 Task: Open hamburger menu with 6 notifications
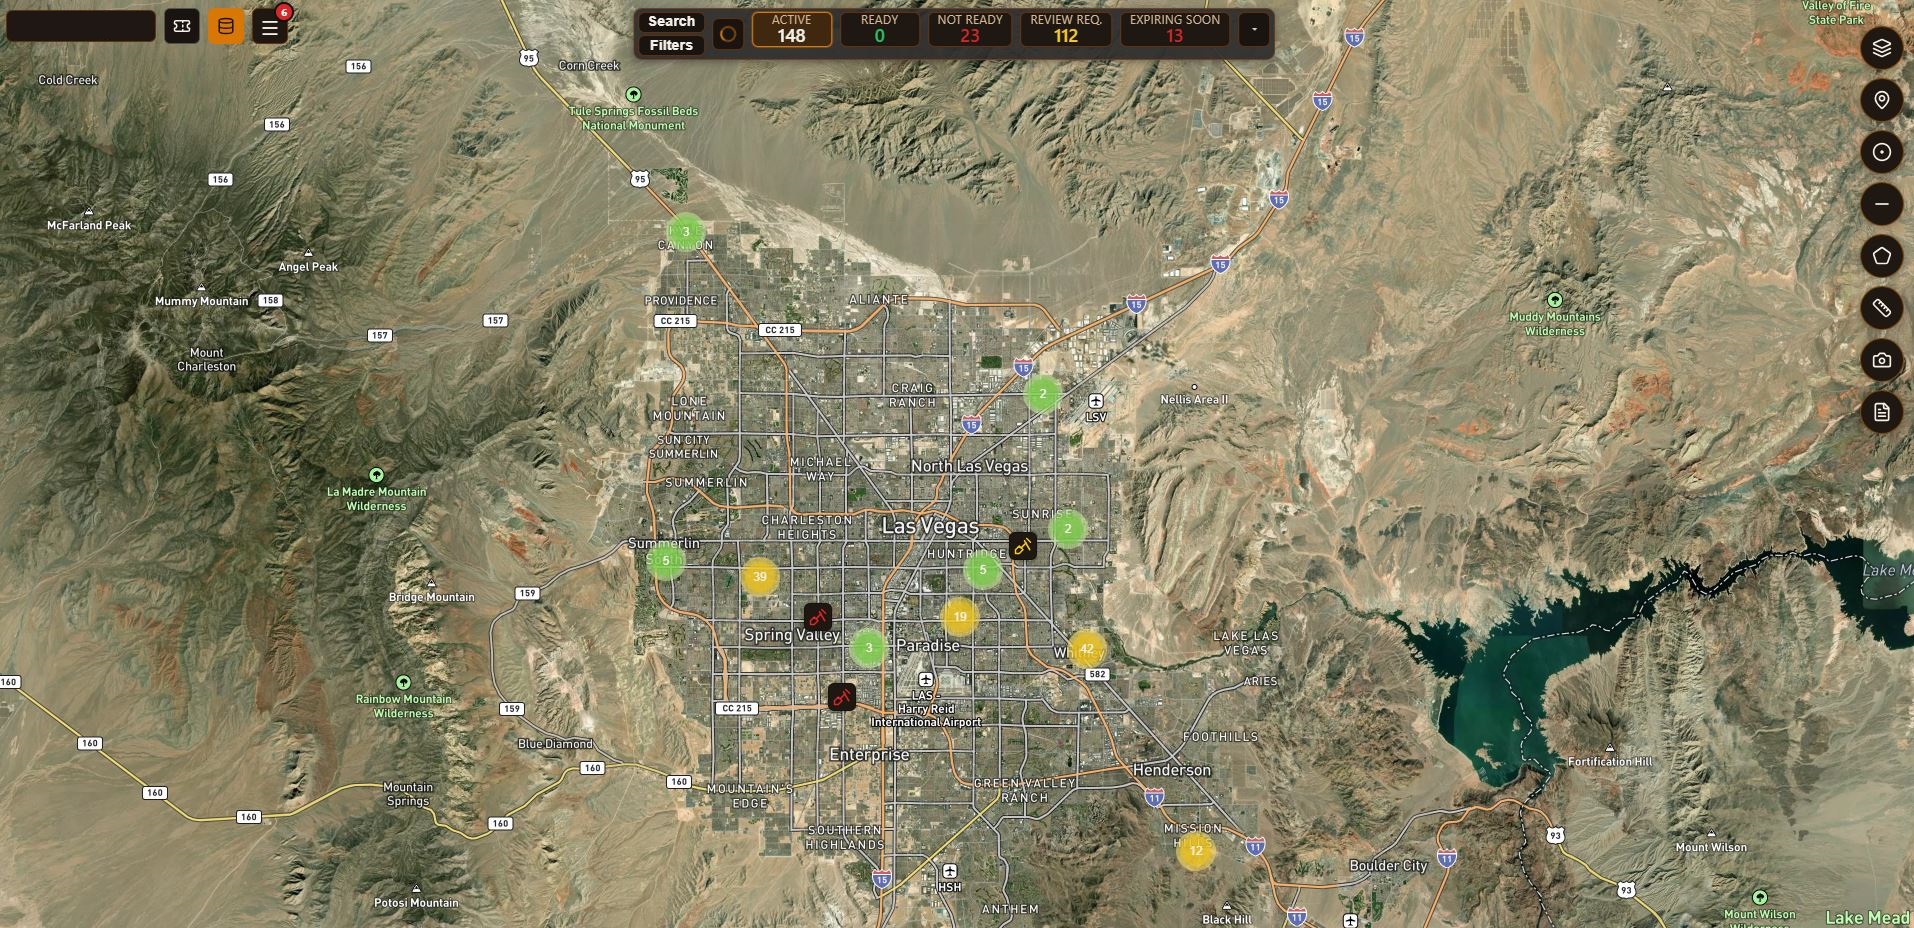(270, 27)
